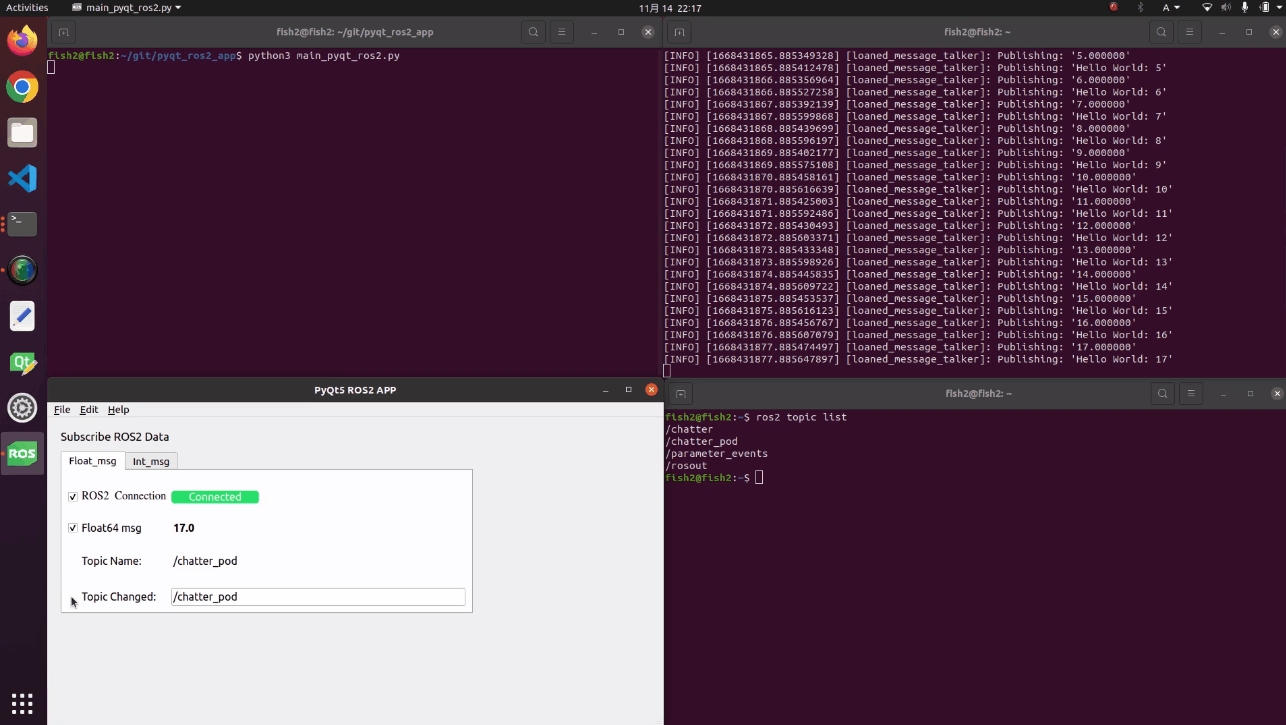Image resolution: width=1286 pixels, height=725 pixels.
Task: Click 'Subscribe ROS2 Data' heading
Action: [x=115, y=437]
